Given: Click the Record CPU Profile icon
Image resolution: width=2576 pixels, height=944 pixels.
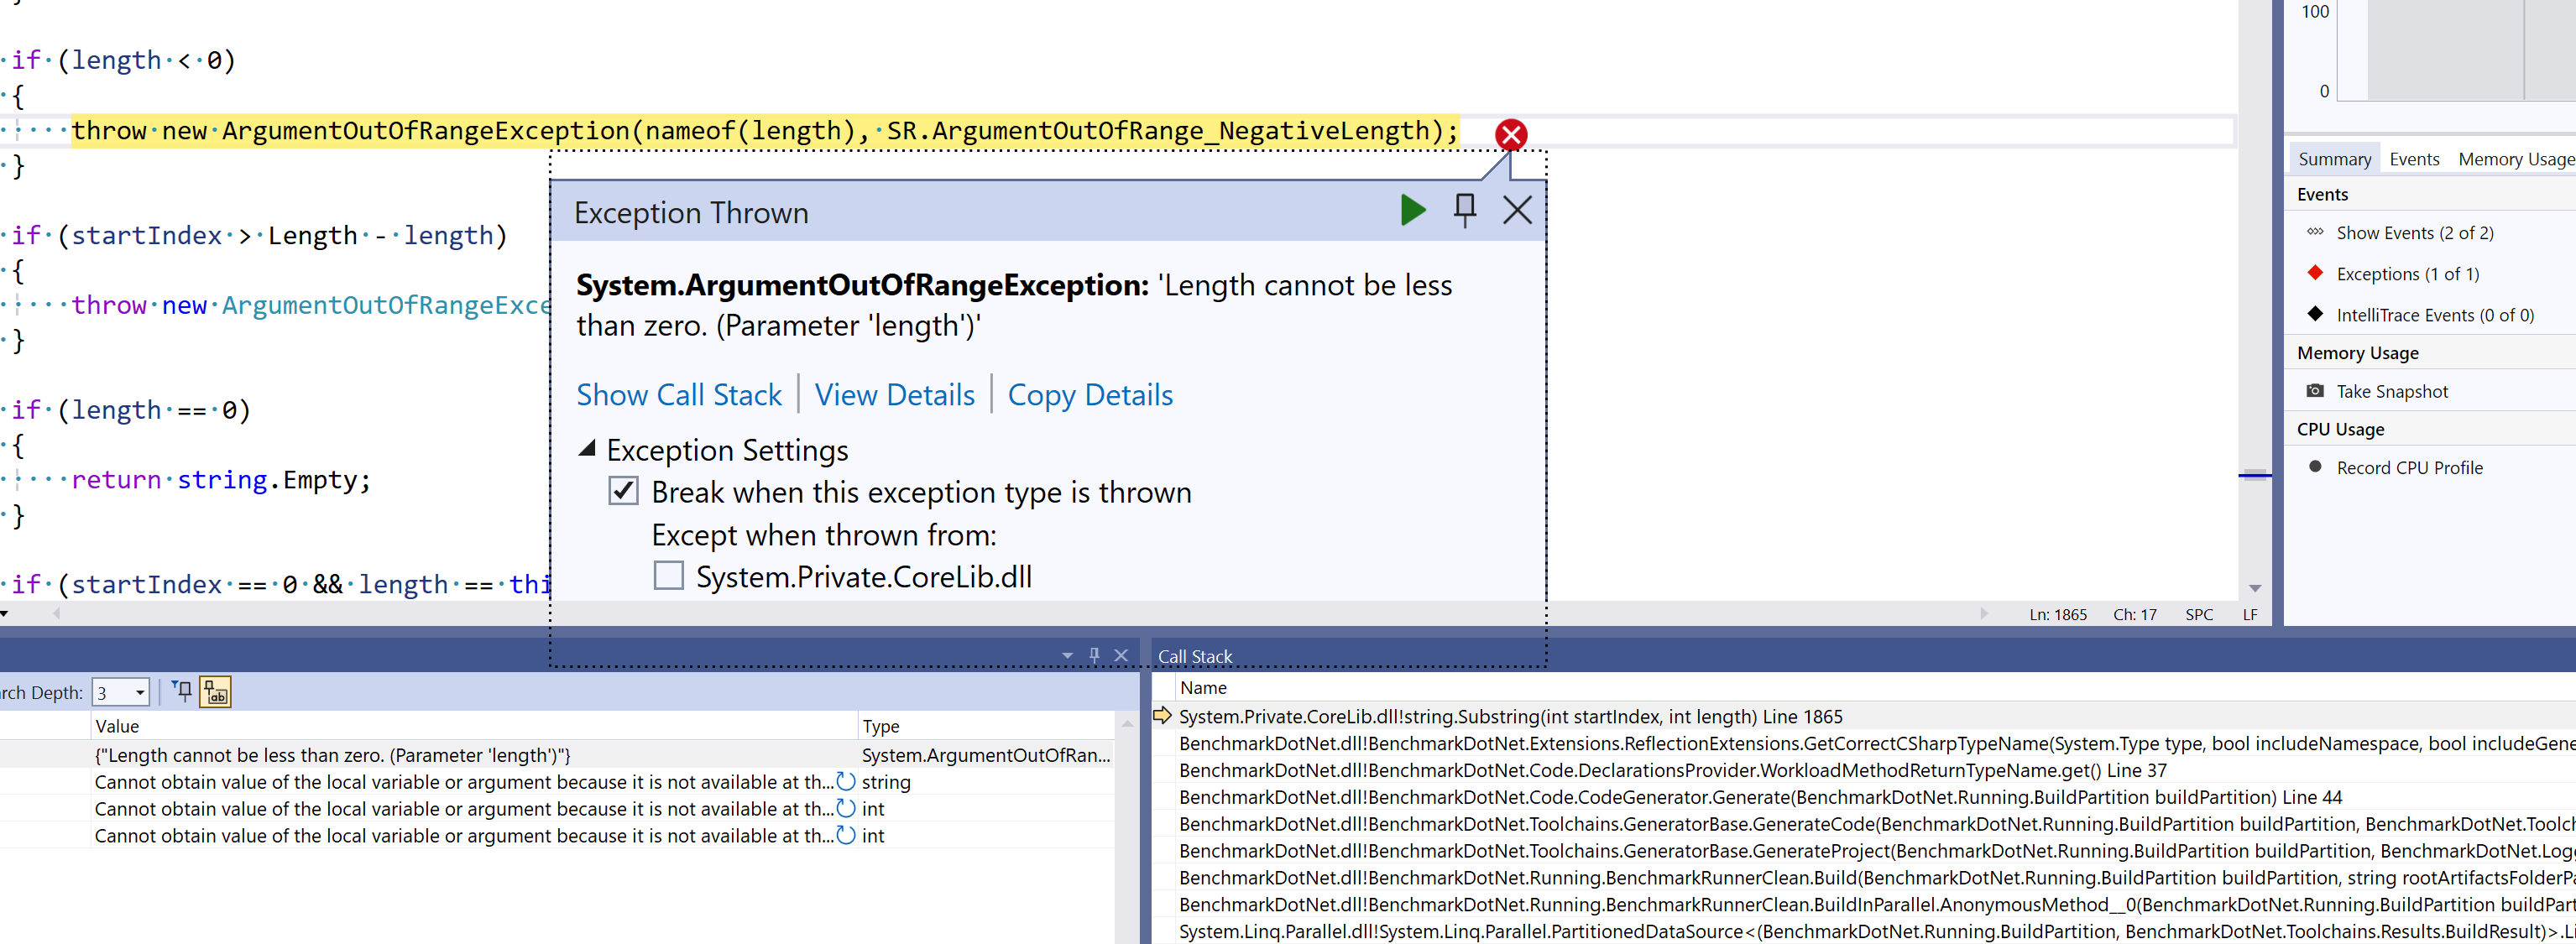Looking at the screenshot, I should tap(2316, 467).
